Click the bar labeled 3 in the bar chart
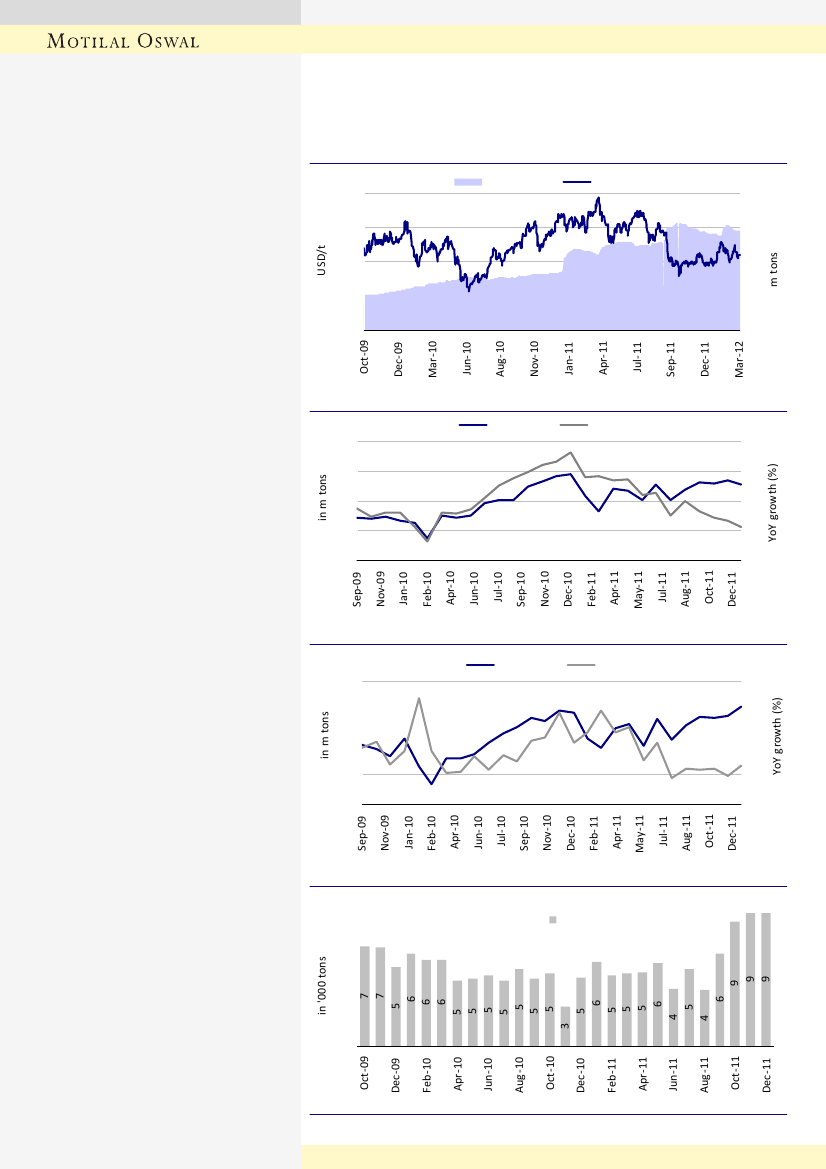826x1169 pixels. (565, 1027)
